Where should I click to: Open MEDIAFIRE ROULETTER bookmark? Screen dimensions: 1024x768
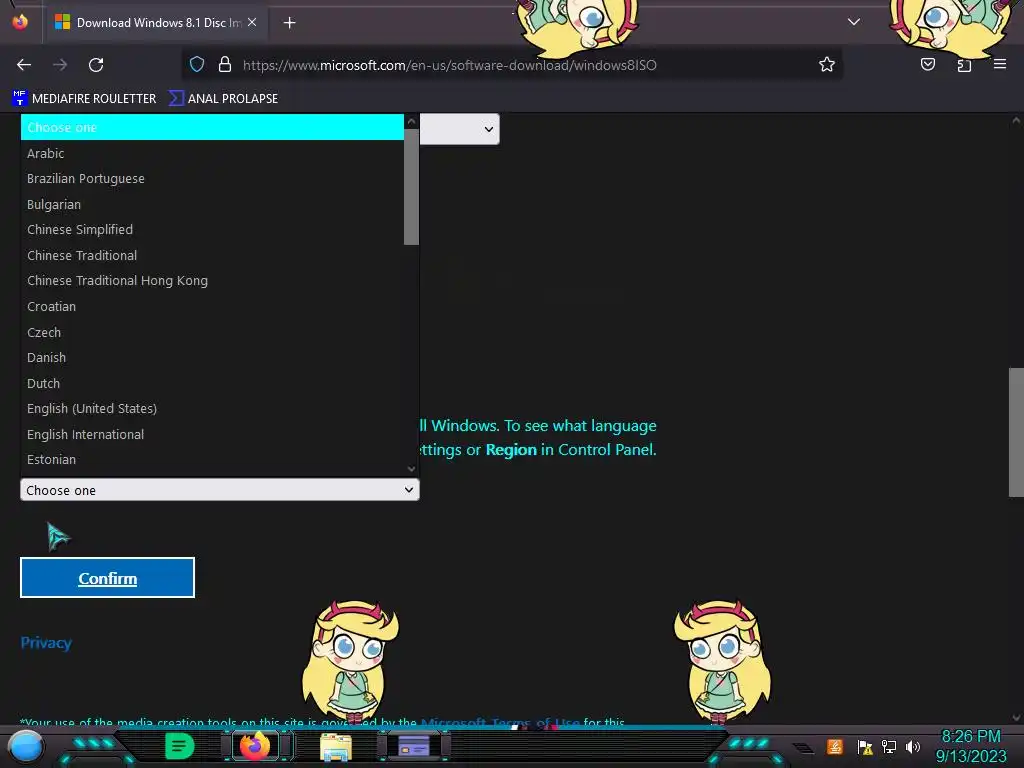84,99
